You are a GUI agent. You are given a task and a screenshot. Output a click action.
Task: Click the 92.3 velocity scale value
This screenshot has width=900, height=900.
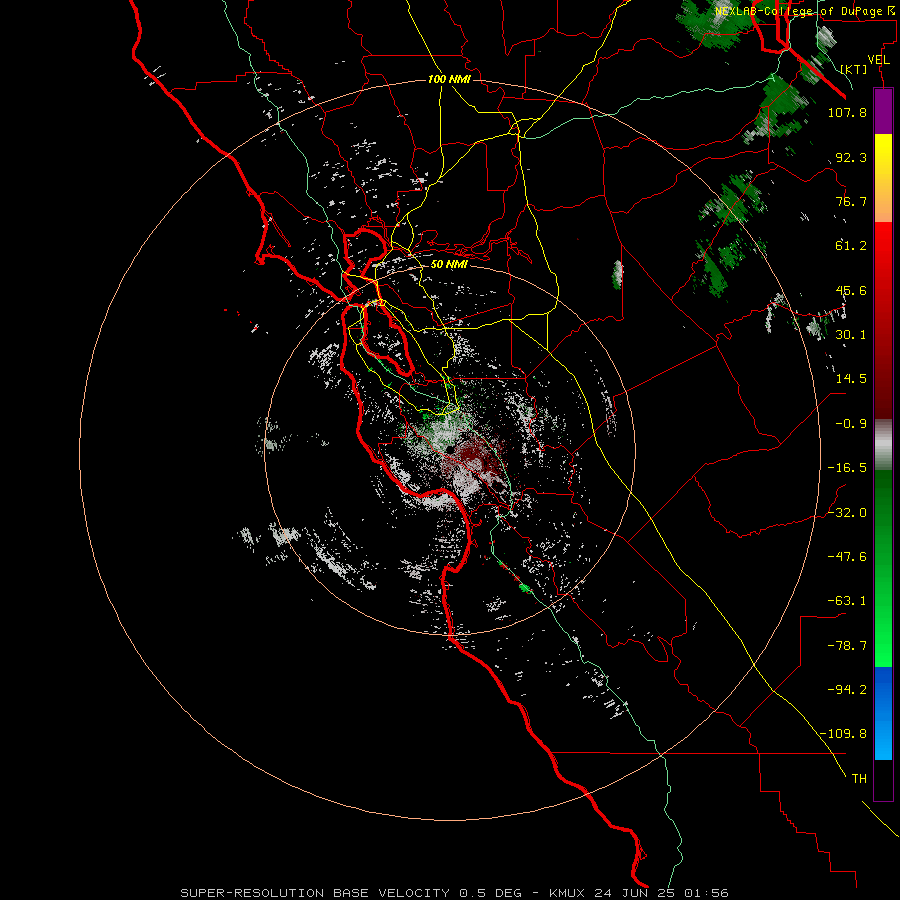pyautogui.click(x=851, y=157)
